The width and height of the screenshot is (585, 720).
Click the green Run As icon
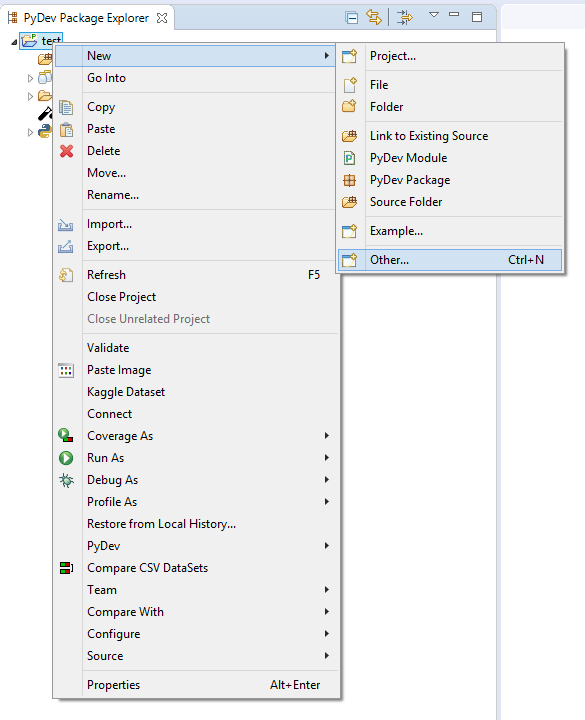point(66,458)
